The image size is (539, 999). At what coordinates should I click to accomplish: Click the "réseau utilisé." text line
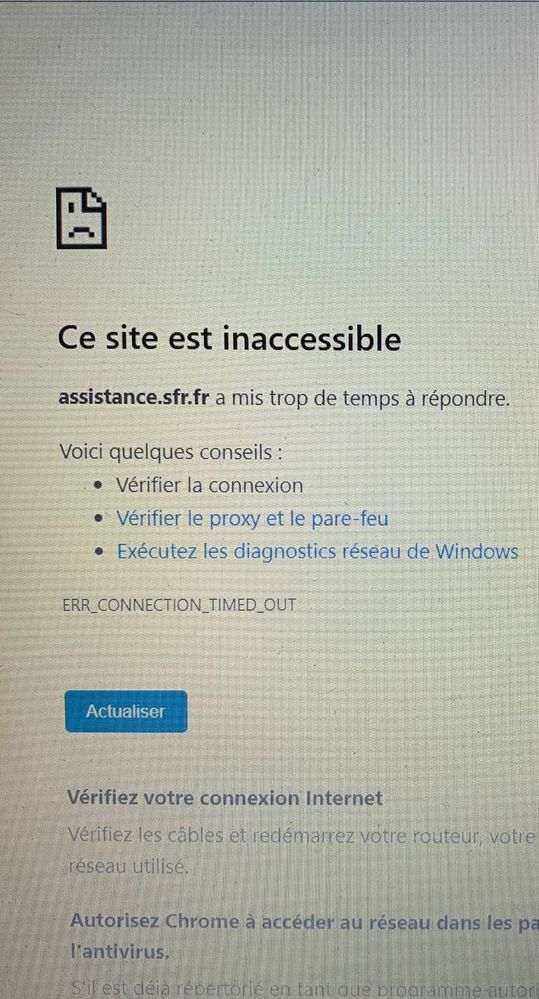[x=128, y=866]
